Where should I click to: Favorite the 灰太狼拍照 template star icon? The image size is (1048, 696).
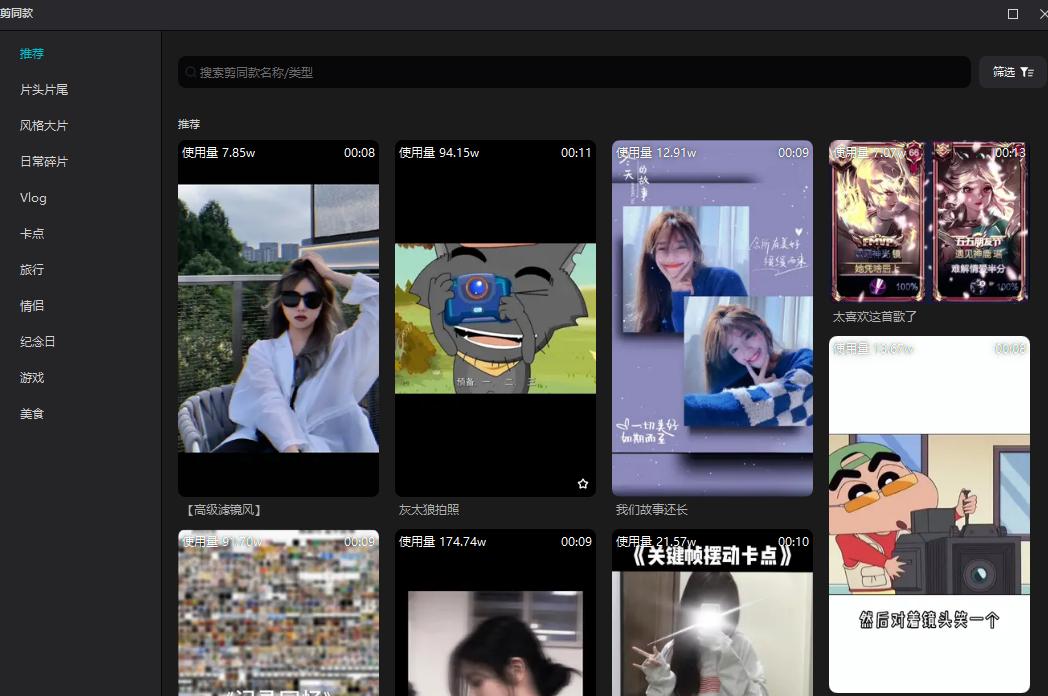pos(583,483)
